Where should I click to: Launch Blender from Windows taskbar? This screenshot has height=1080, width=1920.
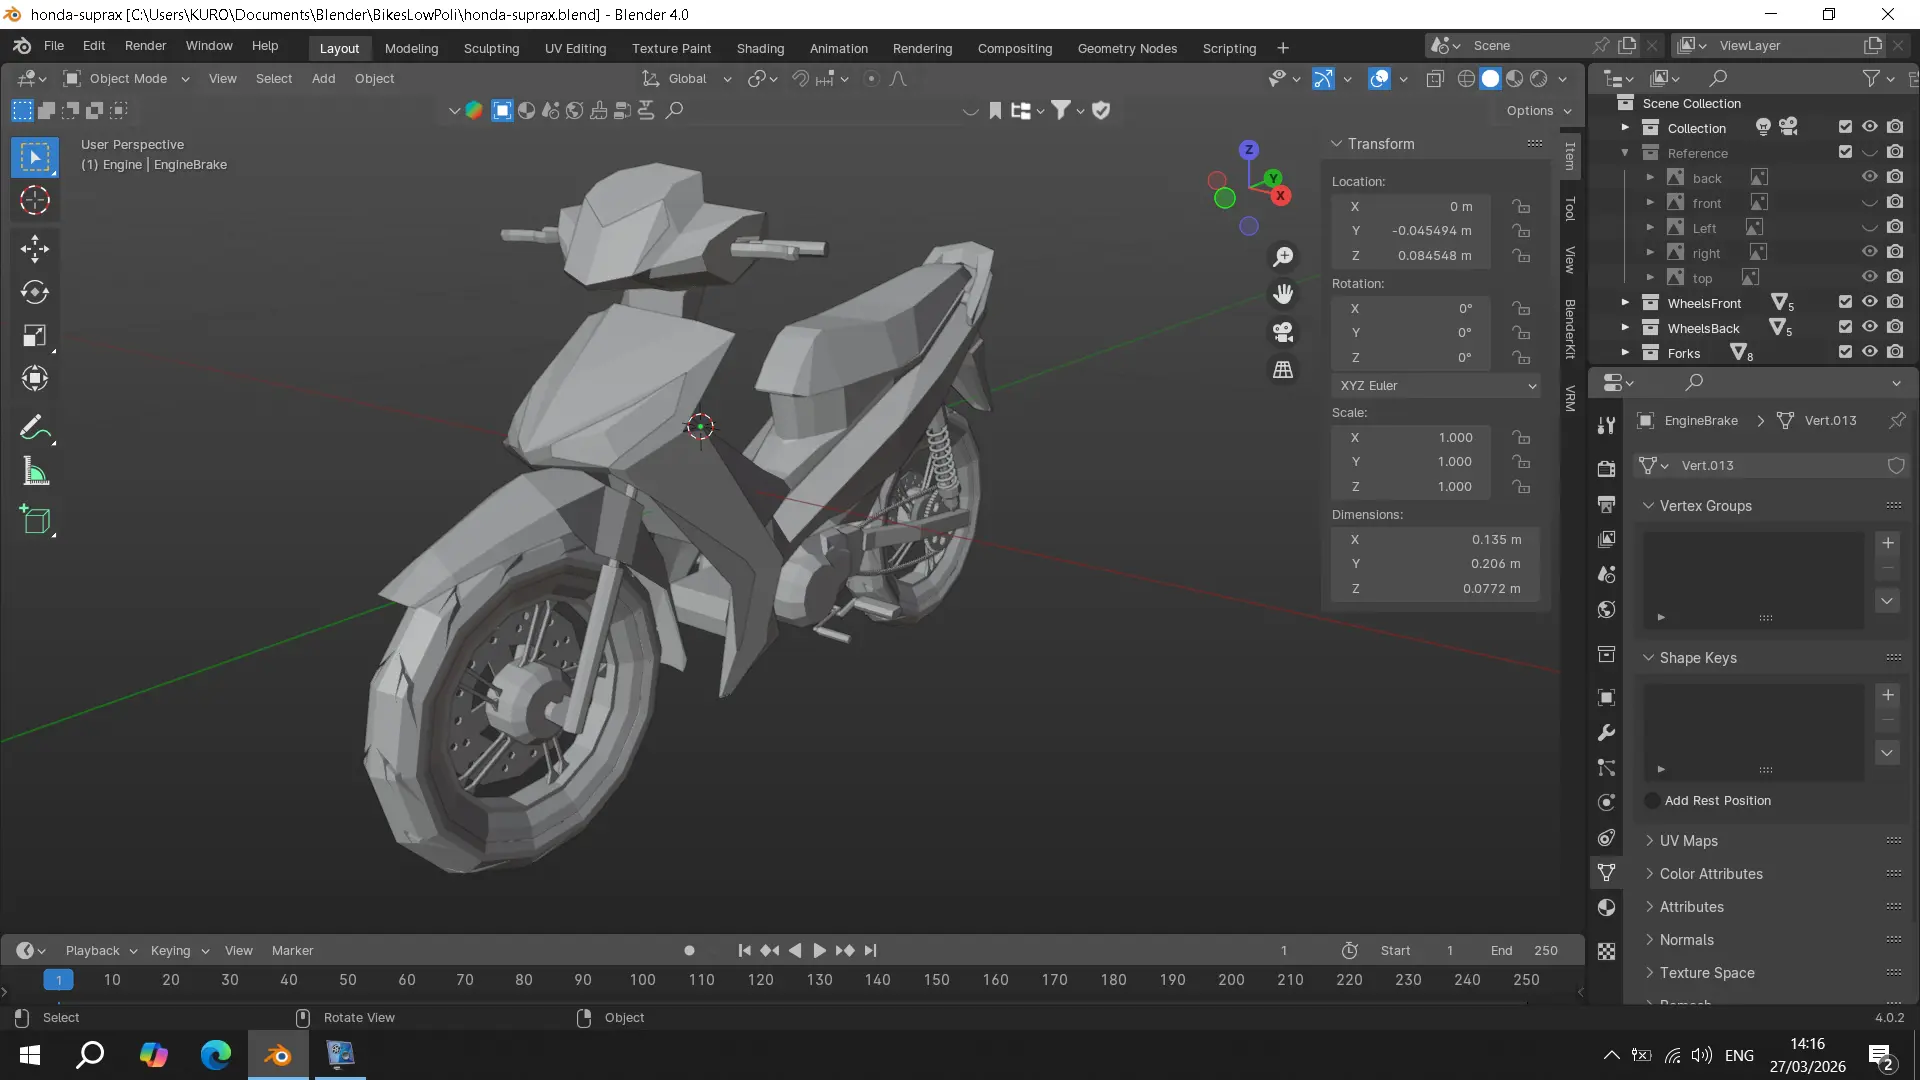point(278,1054)
